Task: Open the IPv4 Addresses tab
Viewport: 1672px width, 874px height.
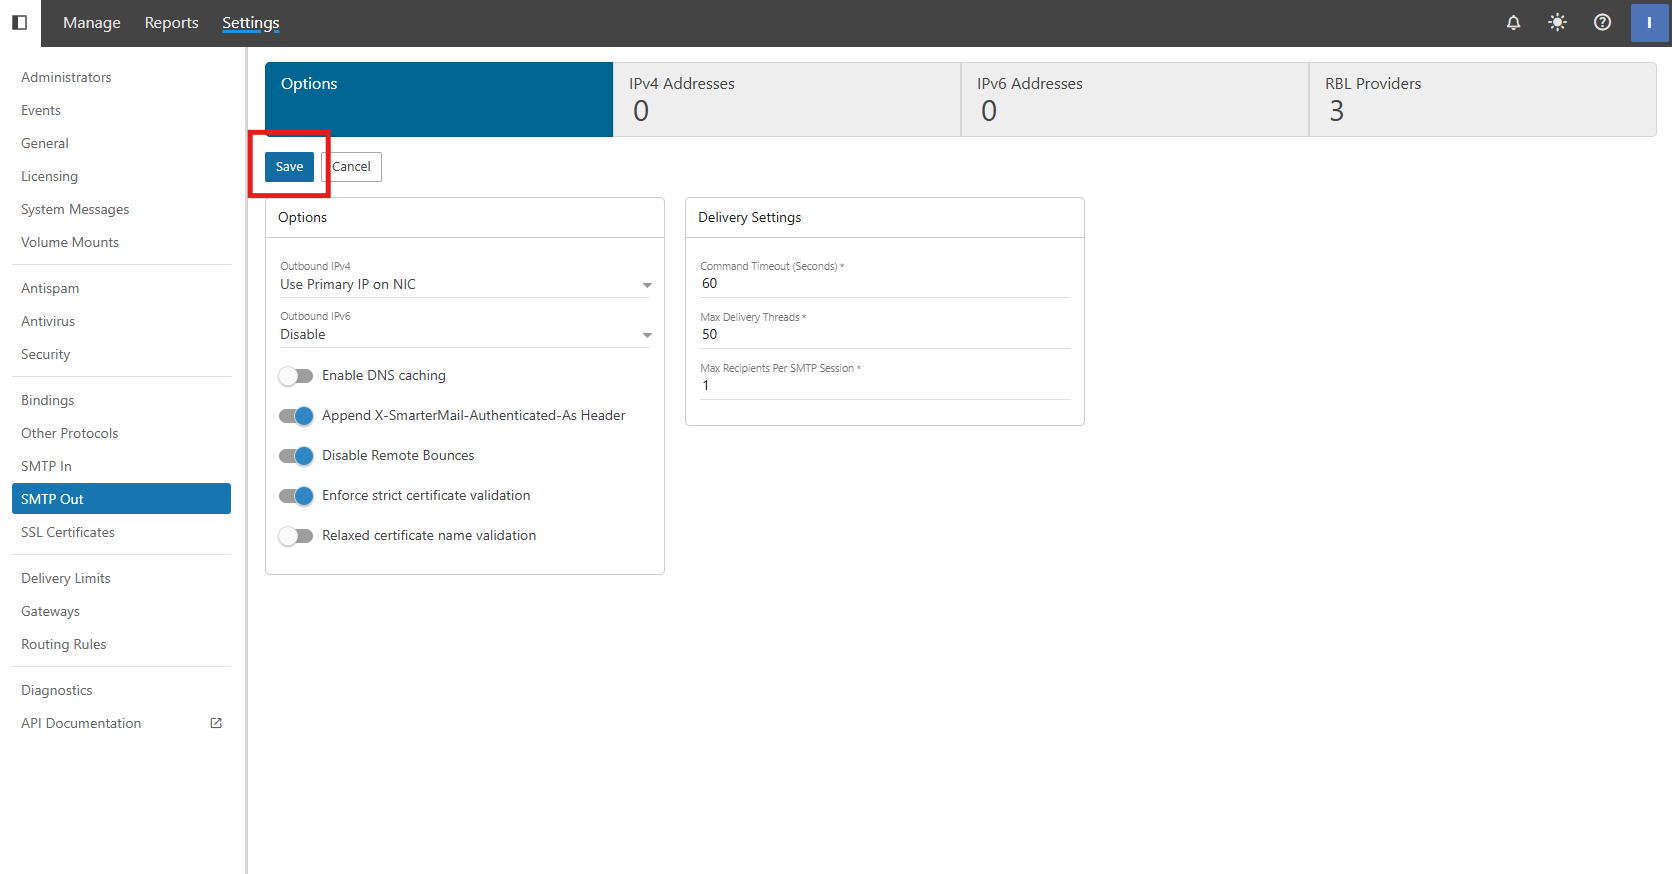Action: (x=786, y=99)
